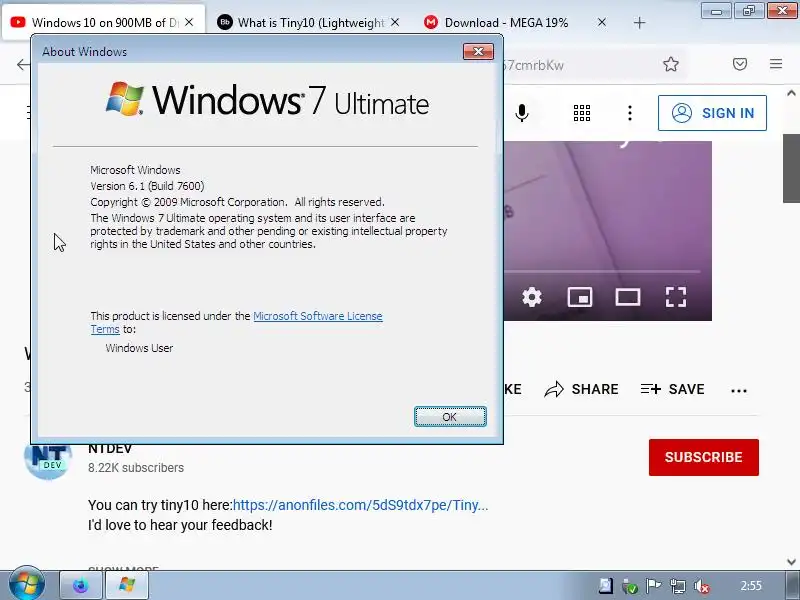This screenshot has width=800, height=600.
Task: Open video player settings gear
Action: (532, 297)
